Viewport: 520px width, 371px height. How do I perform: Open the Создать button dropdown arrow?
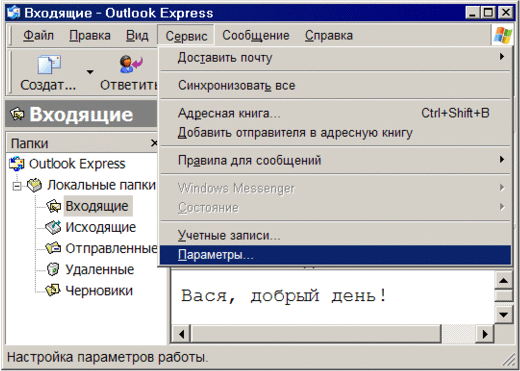[x=90, y=71]
